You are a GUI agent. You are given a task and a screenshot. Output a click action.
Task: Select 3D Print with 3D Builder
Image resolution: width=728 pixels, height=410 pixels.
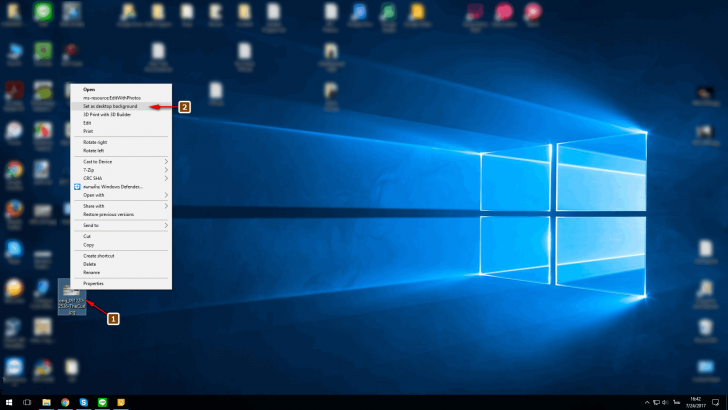(121, 115)
